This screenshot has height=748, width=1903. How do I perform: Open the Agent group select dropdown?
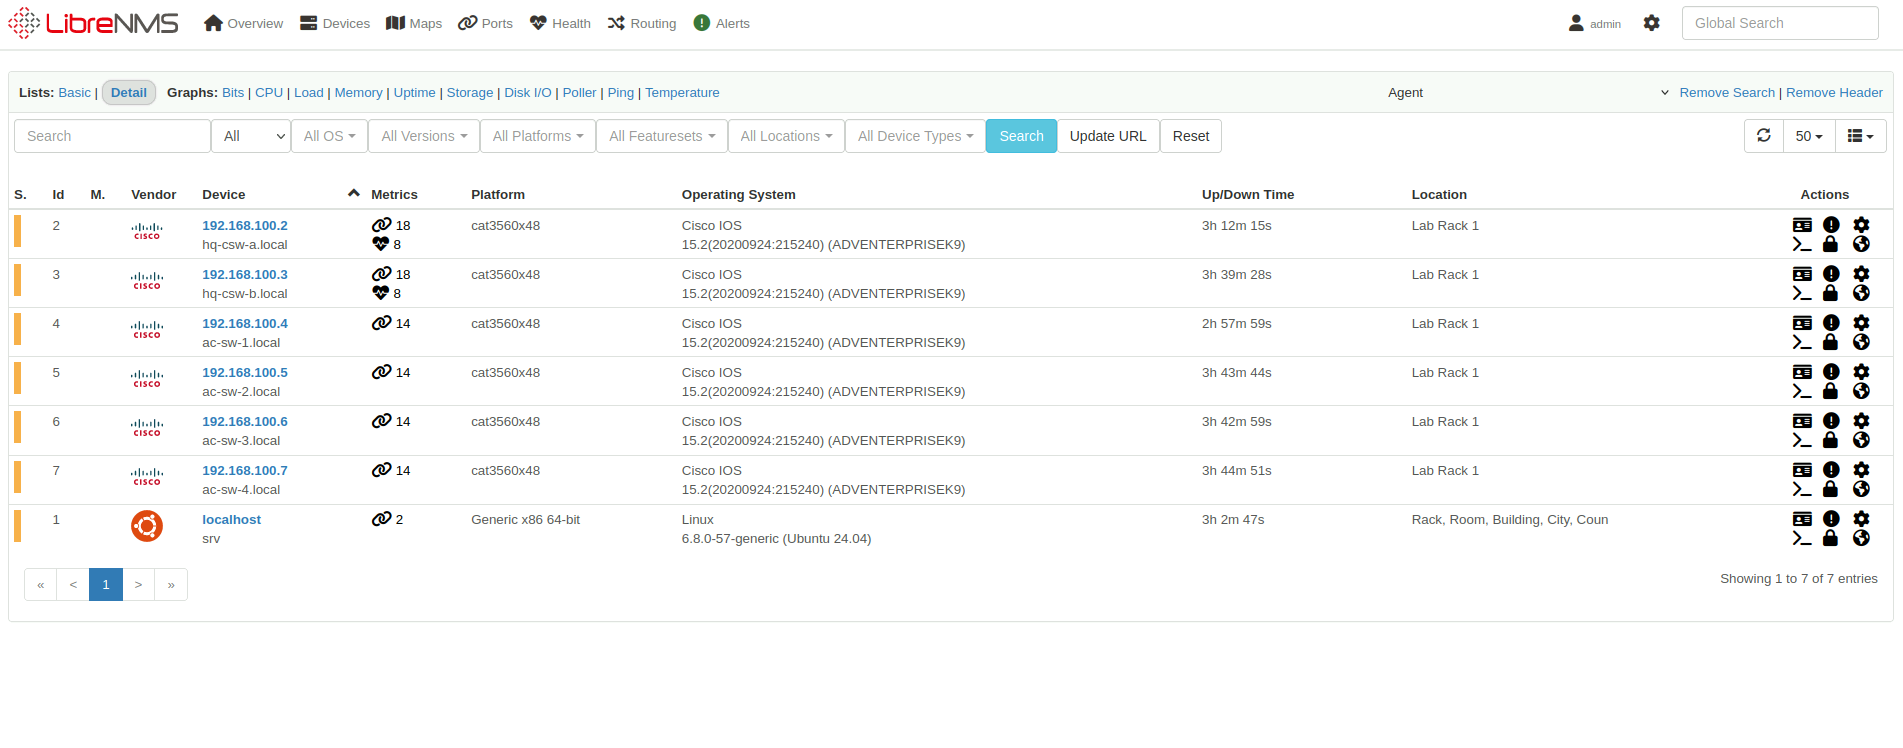pos(1527,92)
